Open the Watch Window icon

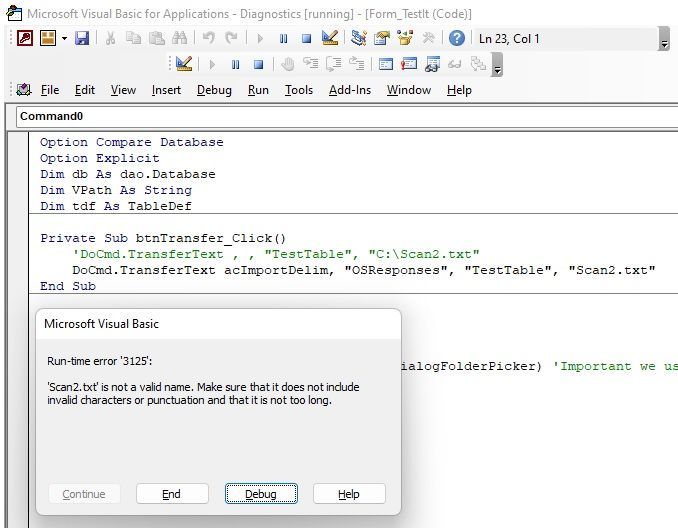click(432, 64)
